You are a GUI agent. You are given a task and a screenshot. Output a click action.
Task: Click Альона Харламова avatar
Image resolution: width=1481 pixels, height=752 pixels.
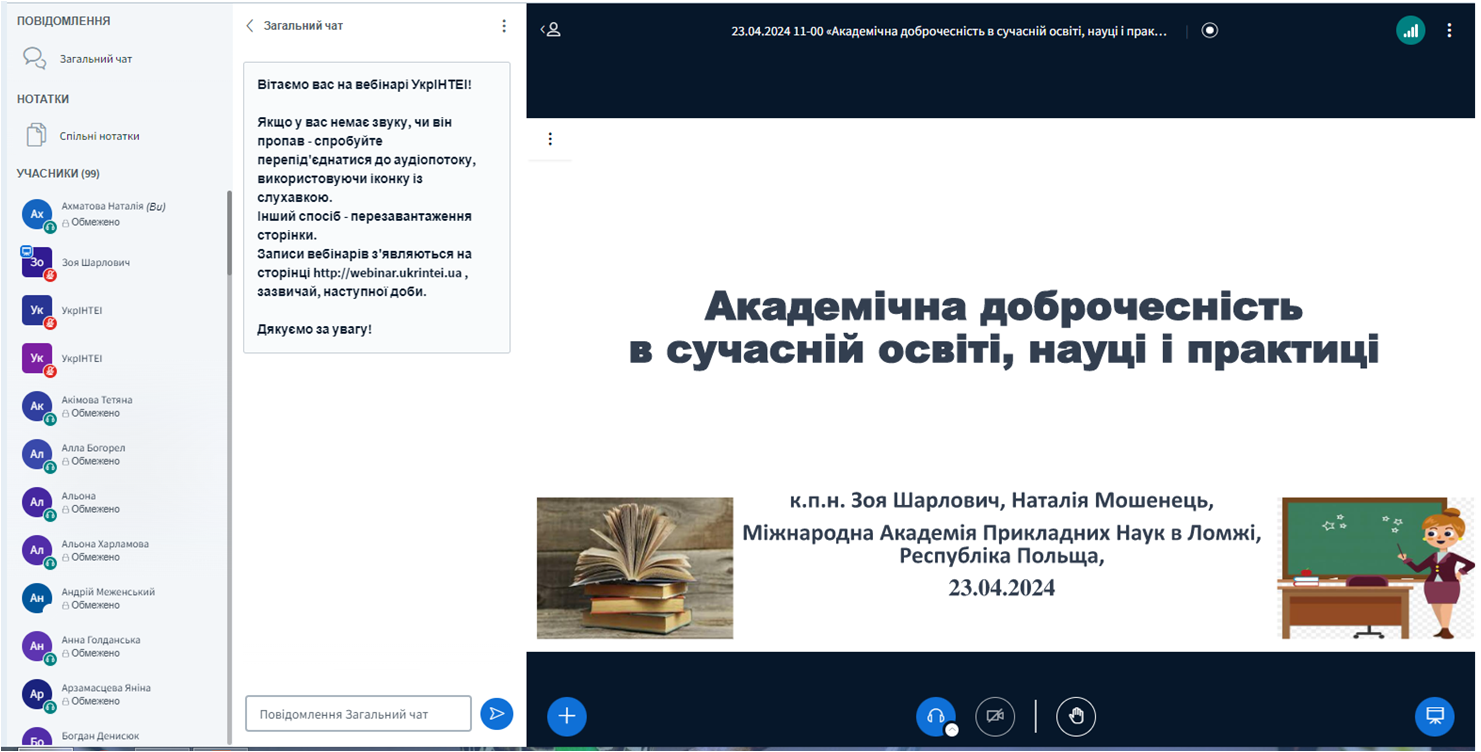click(37, 550)
